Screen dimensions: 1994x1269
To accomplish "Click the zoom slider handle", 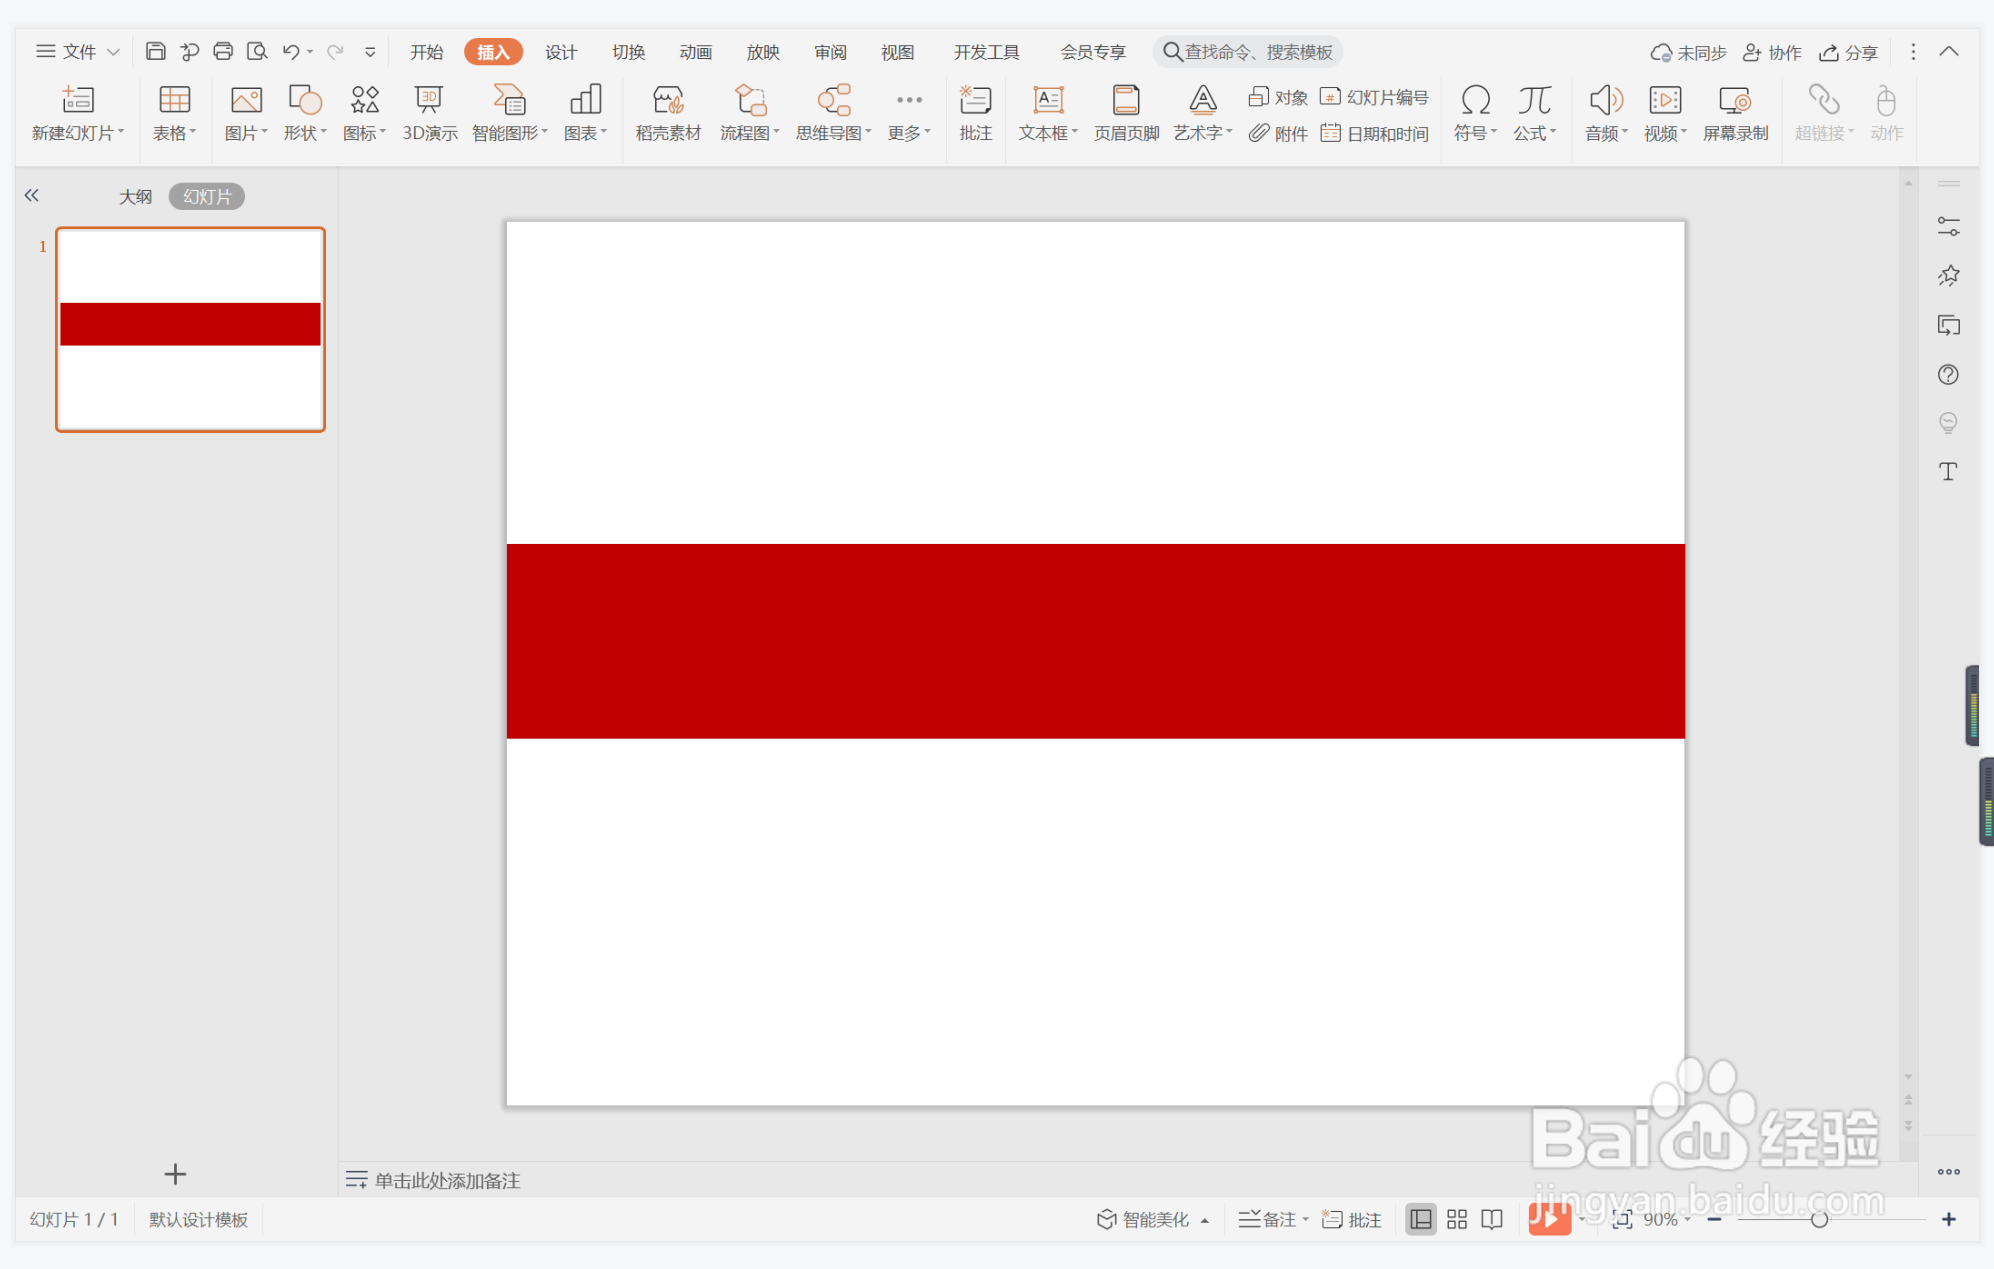I will click(x=1819, y=1219).
